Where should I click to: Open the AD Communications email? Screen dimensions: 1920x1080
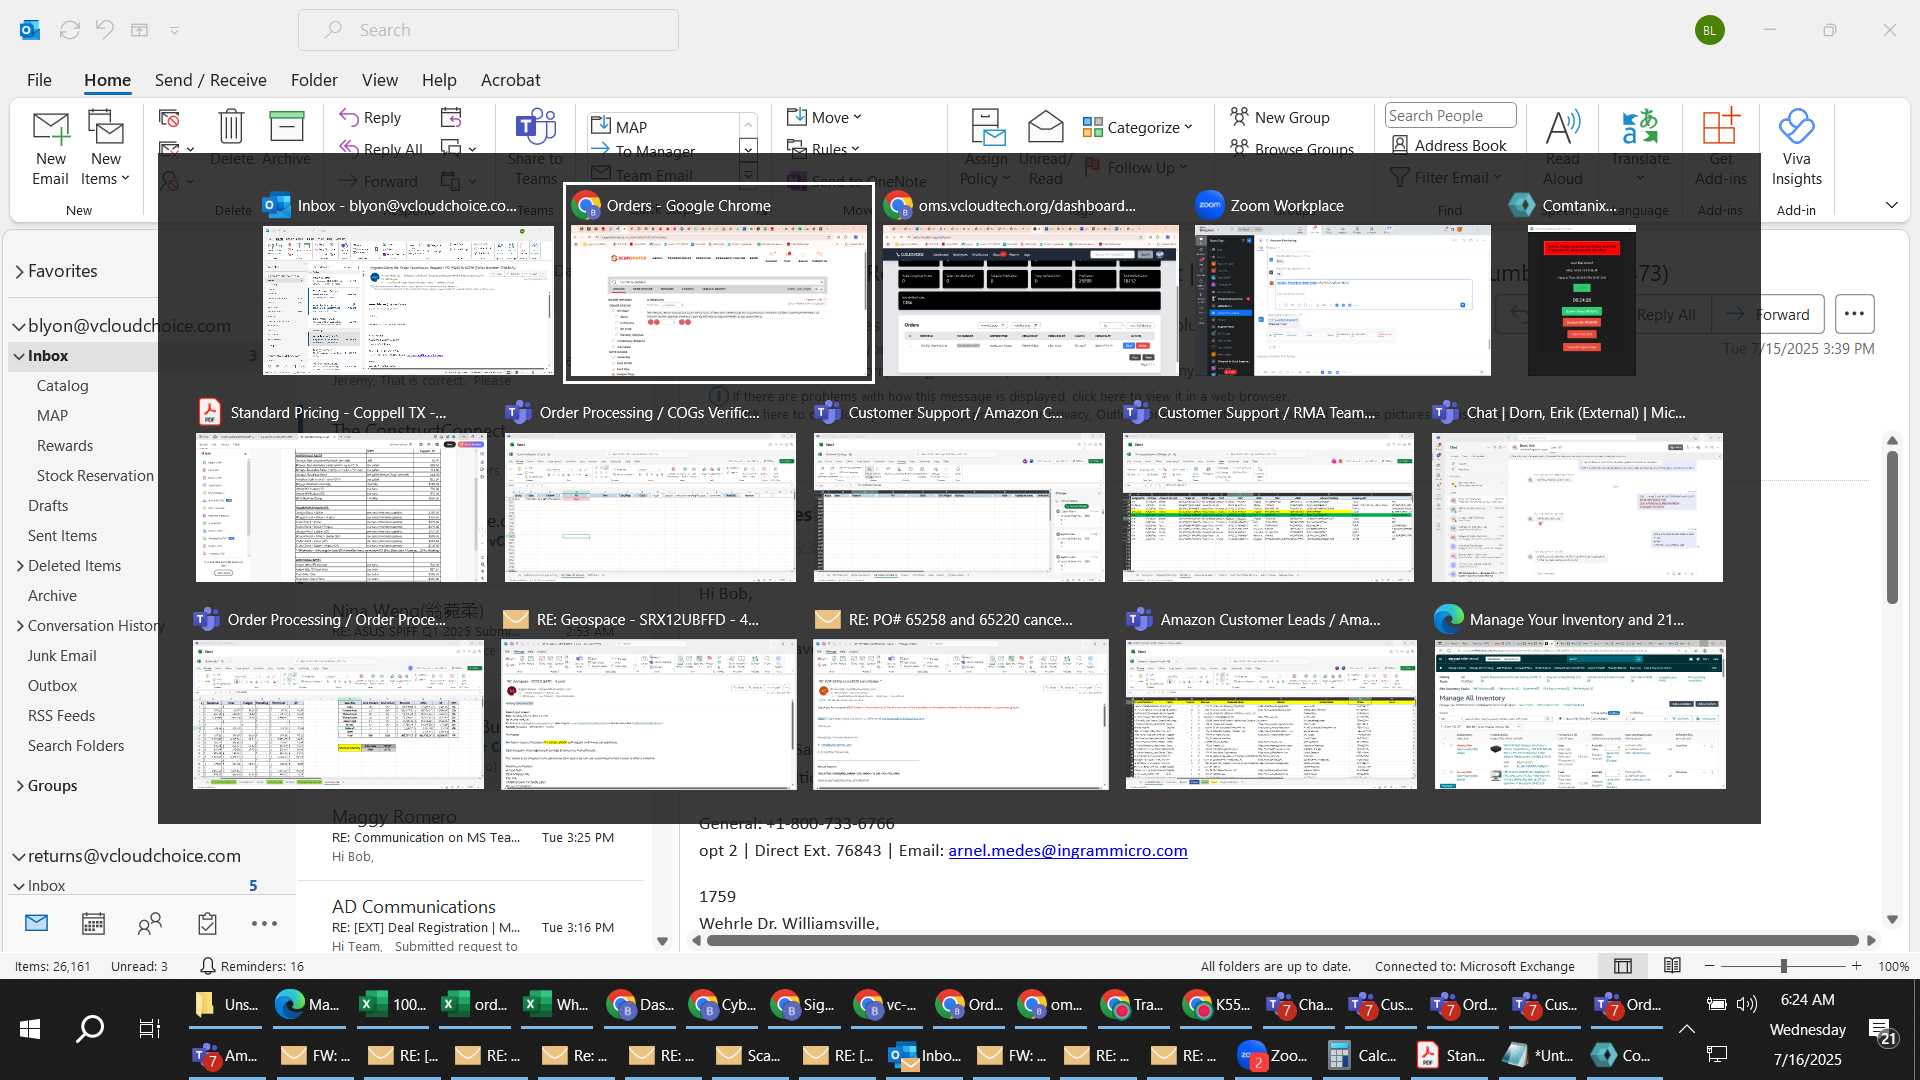[x=475, y=924]
